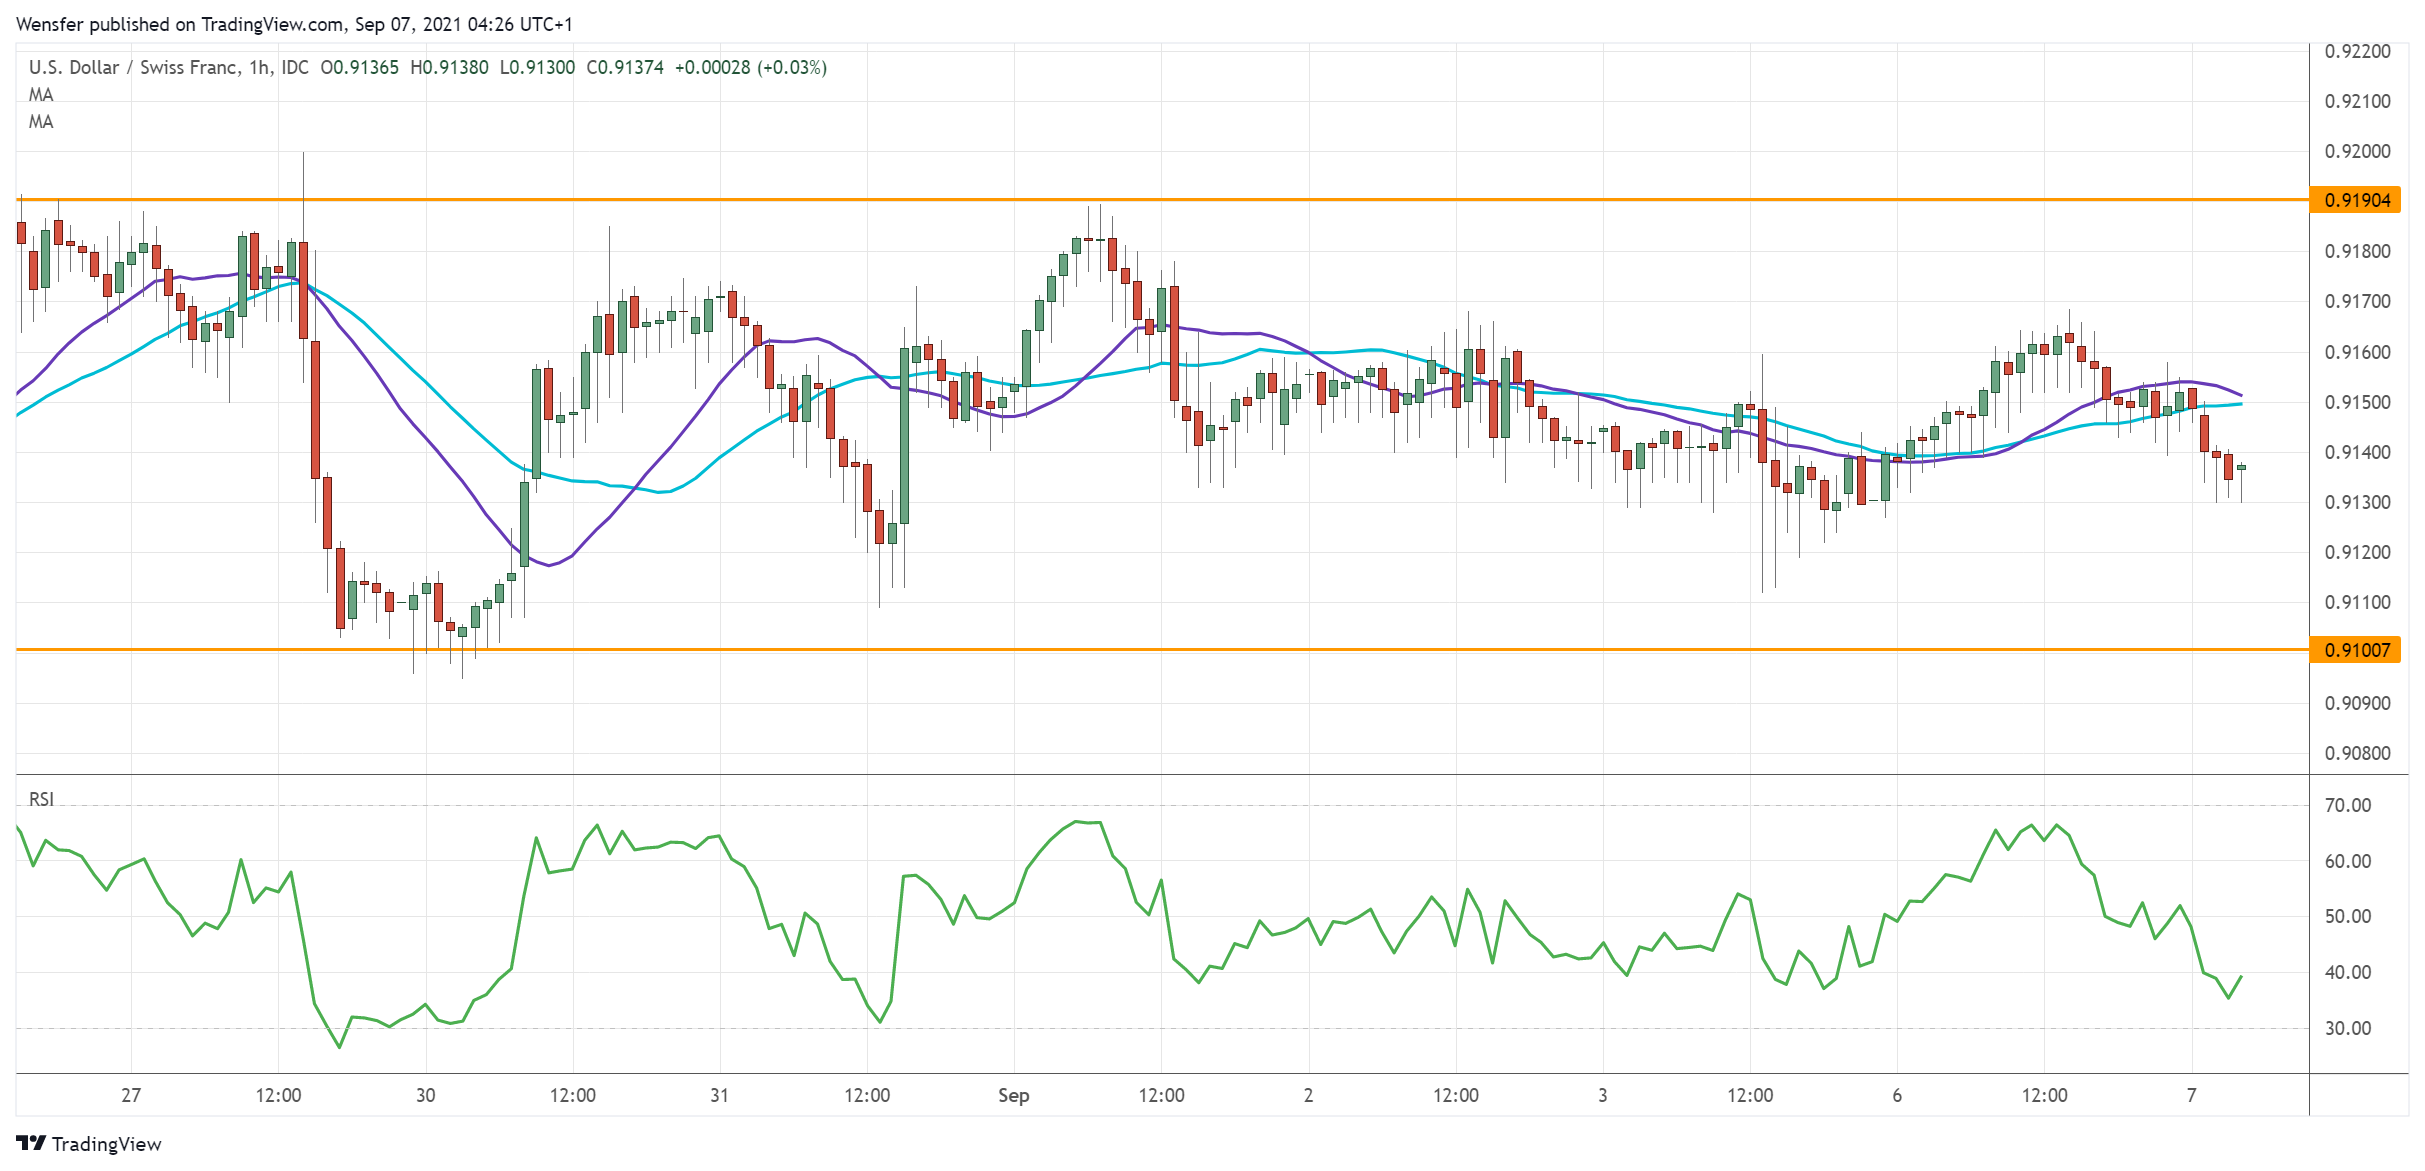Viewport: 2425px width, 1171px height.
Task: Click the 30 date axis label
Action: [425, 1095]
